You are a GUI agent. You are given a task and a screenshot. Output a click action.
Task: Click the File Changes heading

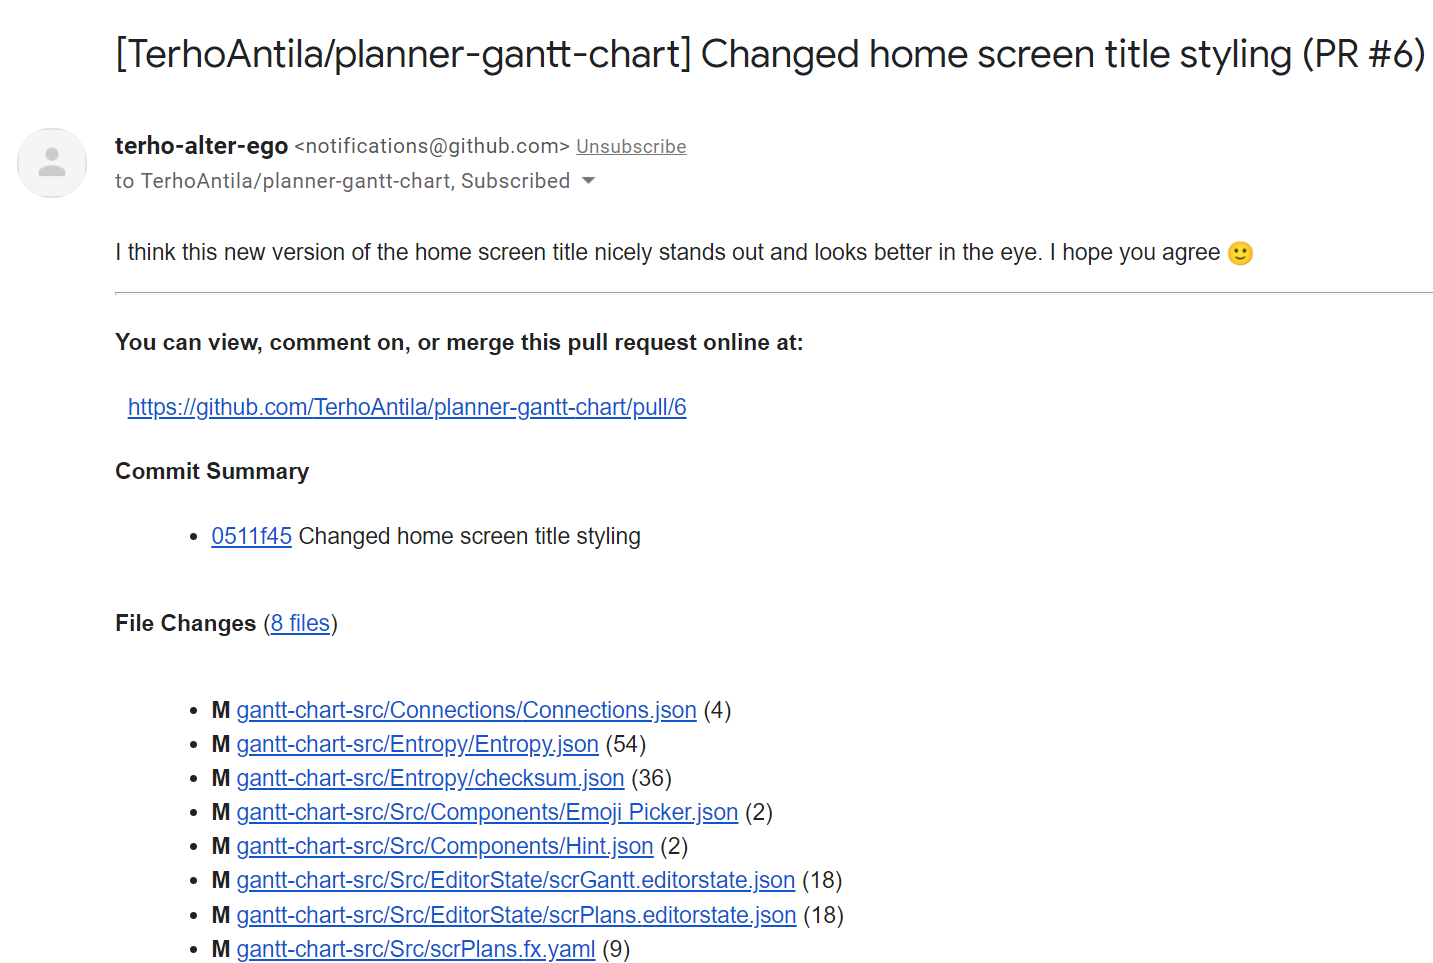click(x=185, y=623)
